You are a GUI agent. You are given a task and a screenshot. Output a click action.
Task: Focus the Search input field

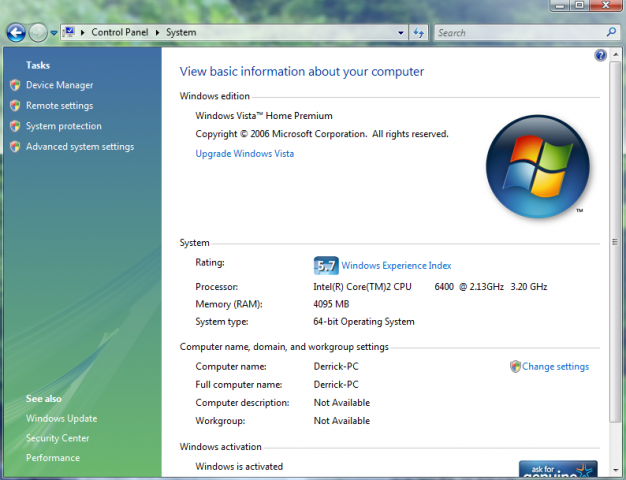tap(519, 33)
